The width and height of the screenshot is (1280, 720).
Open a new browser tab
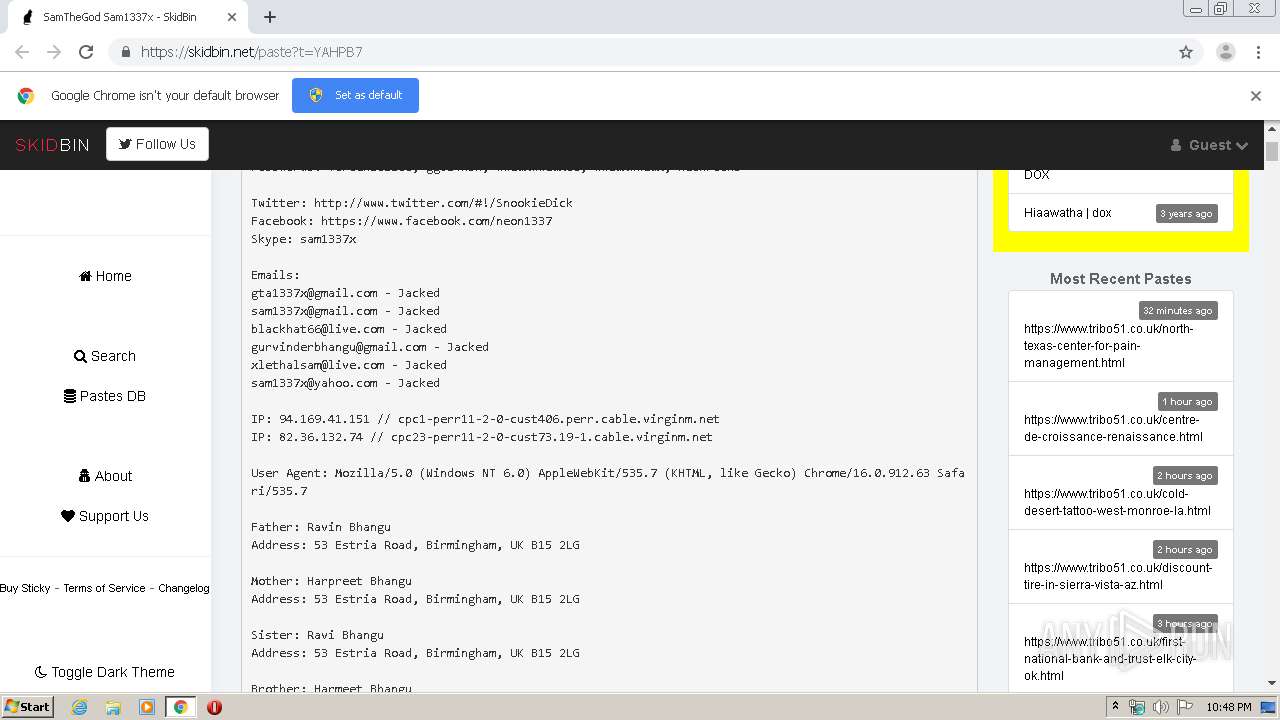pos(270,17)
